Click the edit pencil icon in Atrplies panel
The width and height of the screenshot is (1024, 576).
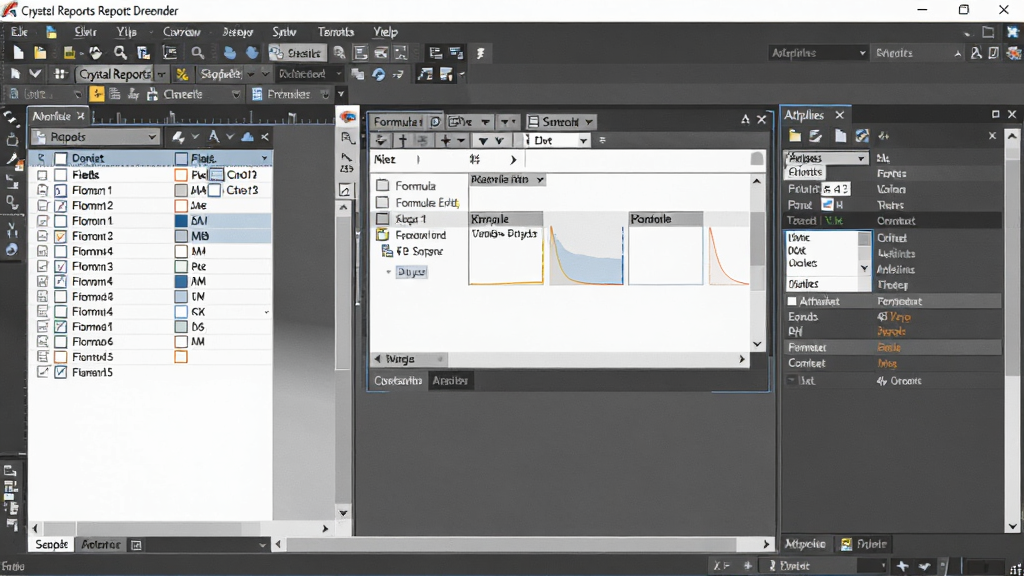tap(816, 136)
